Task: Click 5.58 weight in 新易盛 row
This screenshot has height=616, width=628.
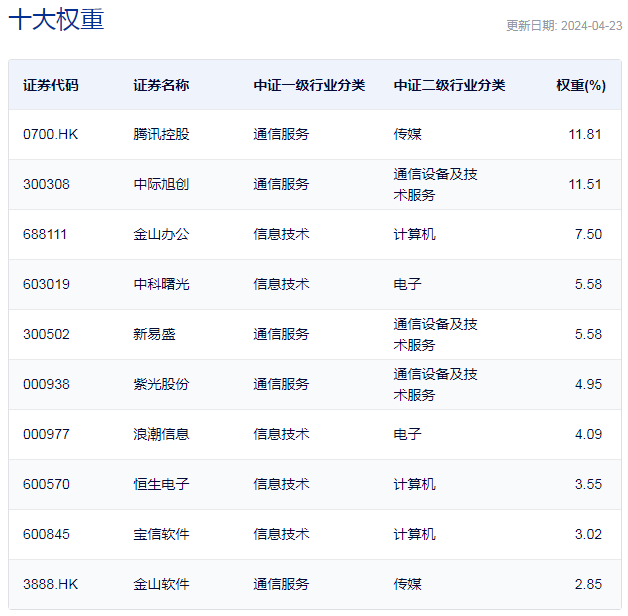Action: 588,334
